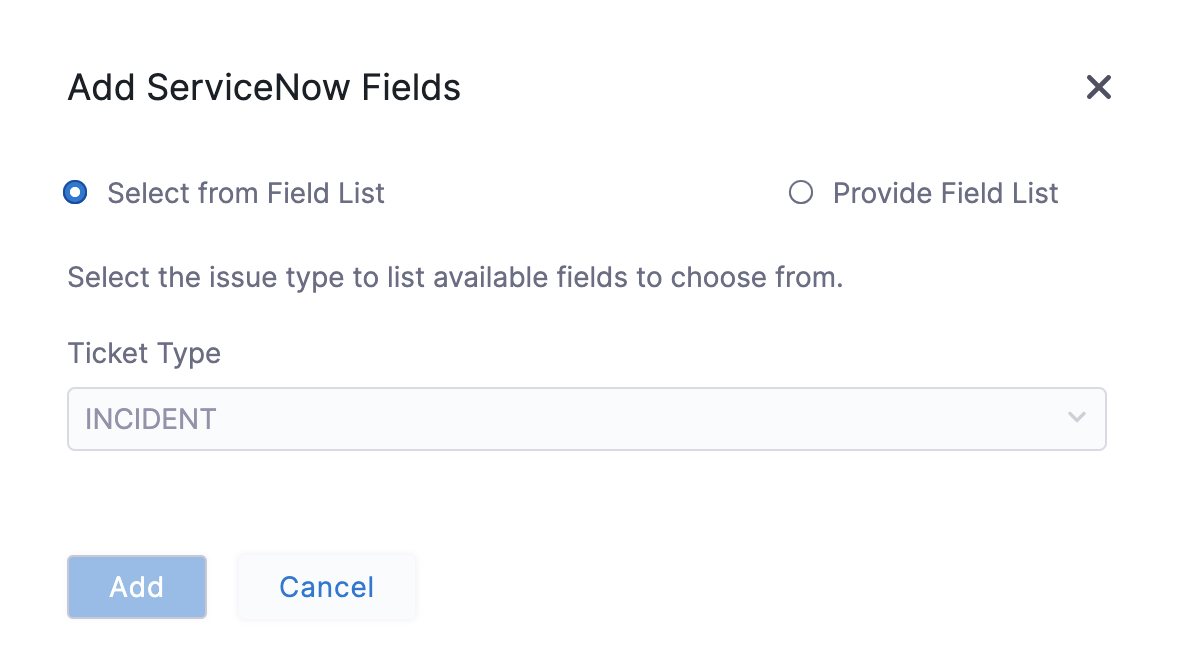Viewport: 1184px width, 646px height.
Task: Click the empty unselected radio circle
Action: coord(800,193)
